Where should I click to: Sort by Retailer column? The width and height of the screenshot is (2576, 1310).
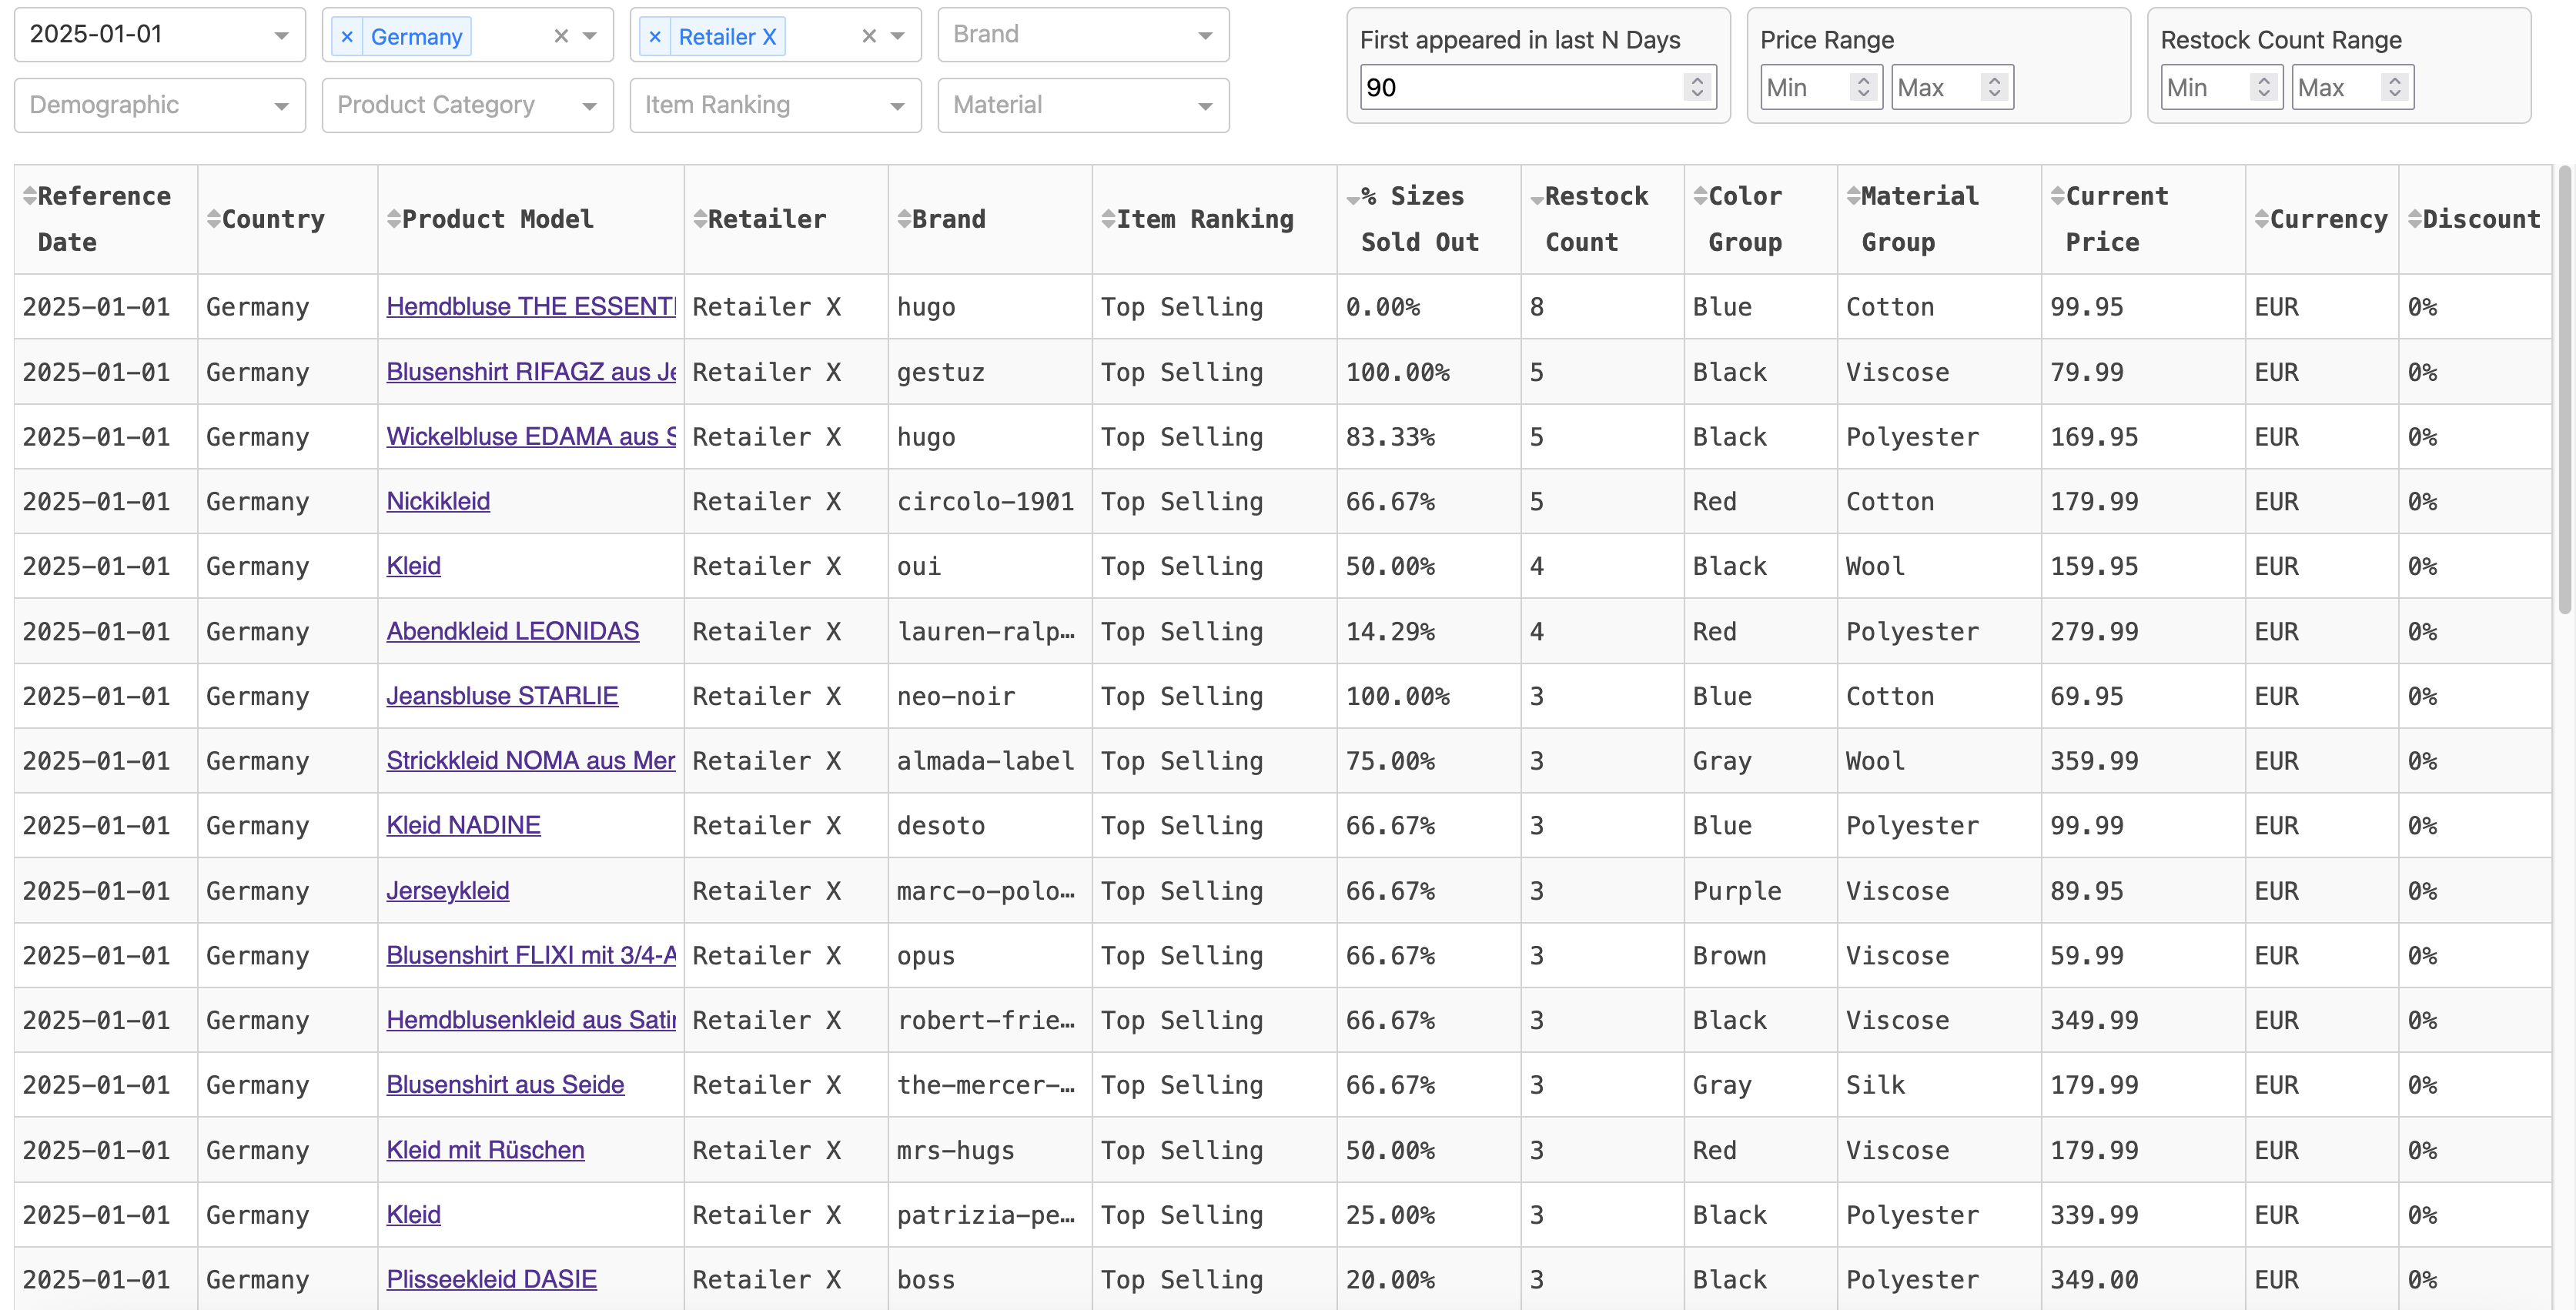point(700,219)
